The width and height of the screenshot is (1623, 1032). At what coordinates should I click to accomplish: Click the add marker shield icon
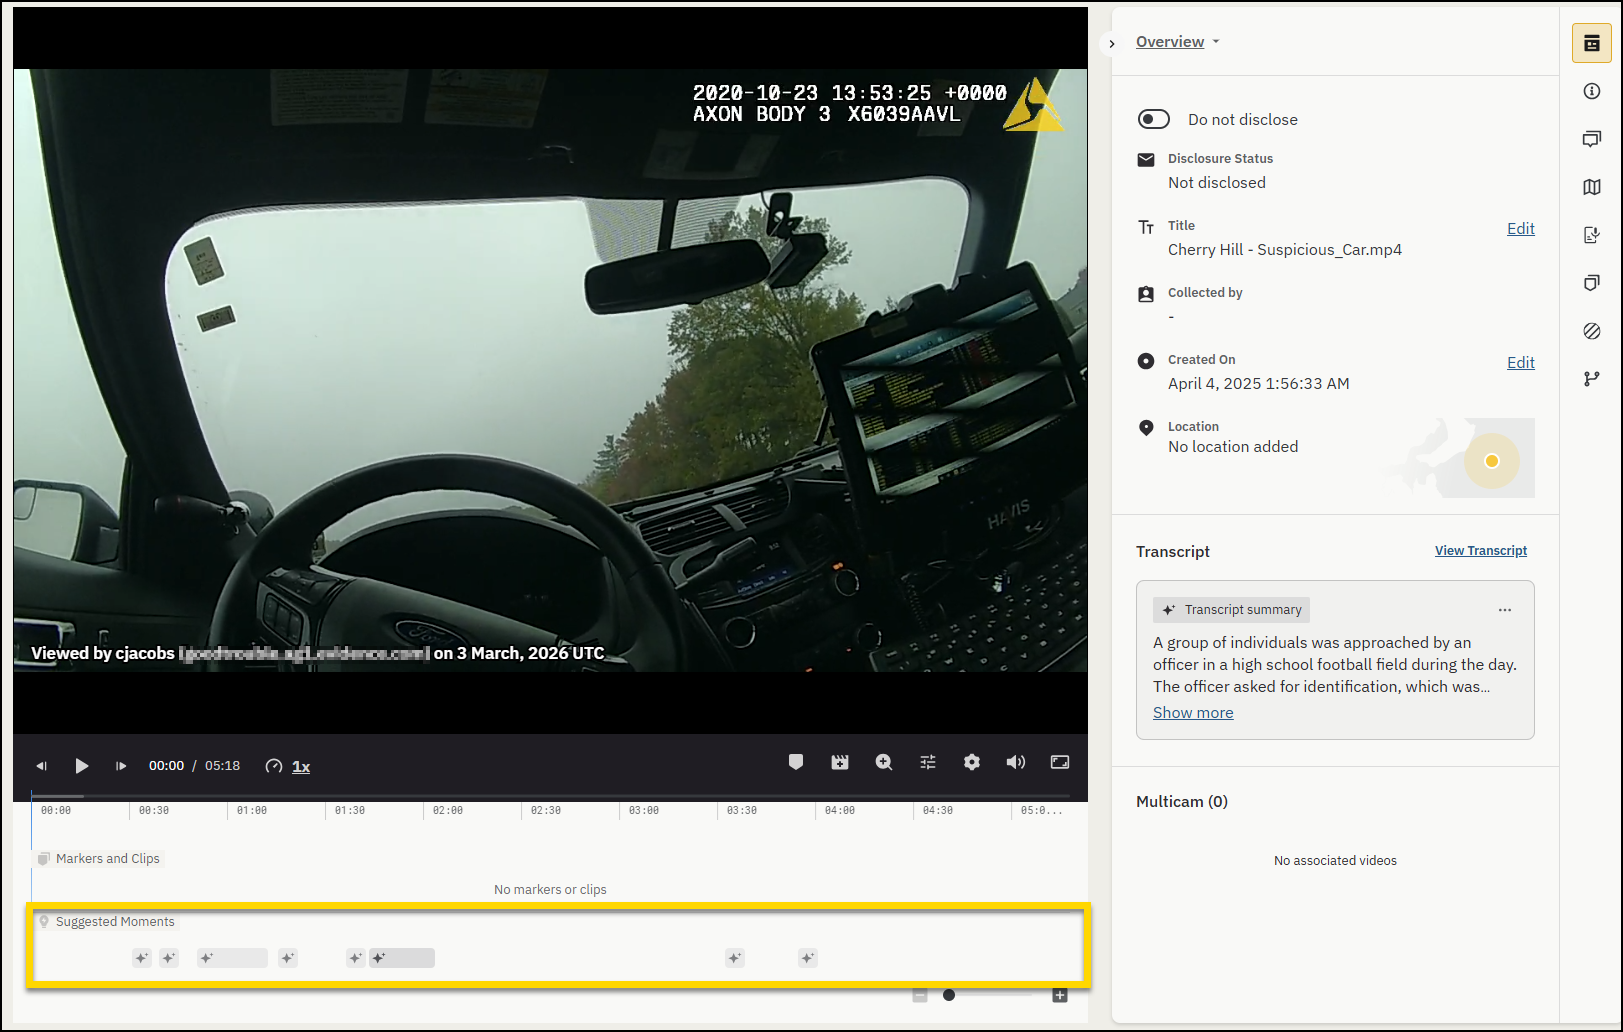[x=796, y=762]
